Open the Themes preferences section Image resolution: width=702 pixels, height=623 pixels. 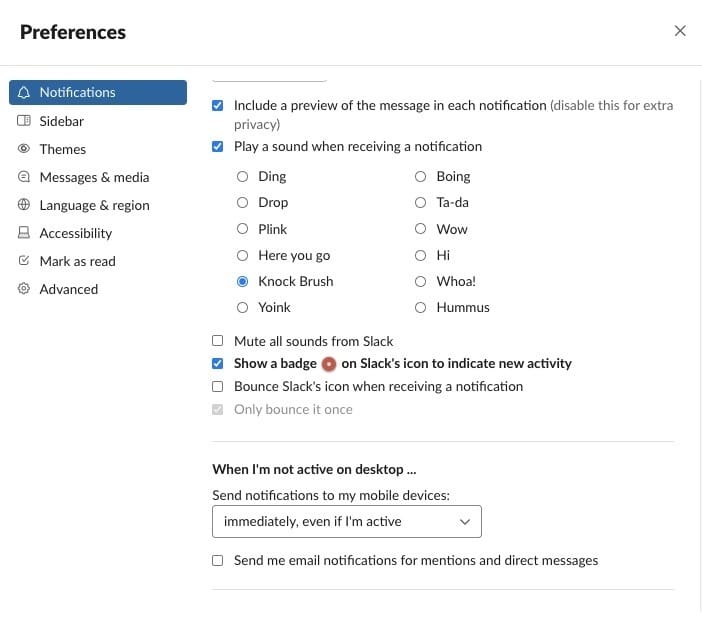point(62,149)
